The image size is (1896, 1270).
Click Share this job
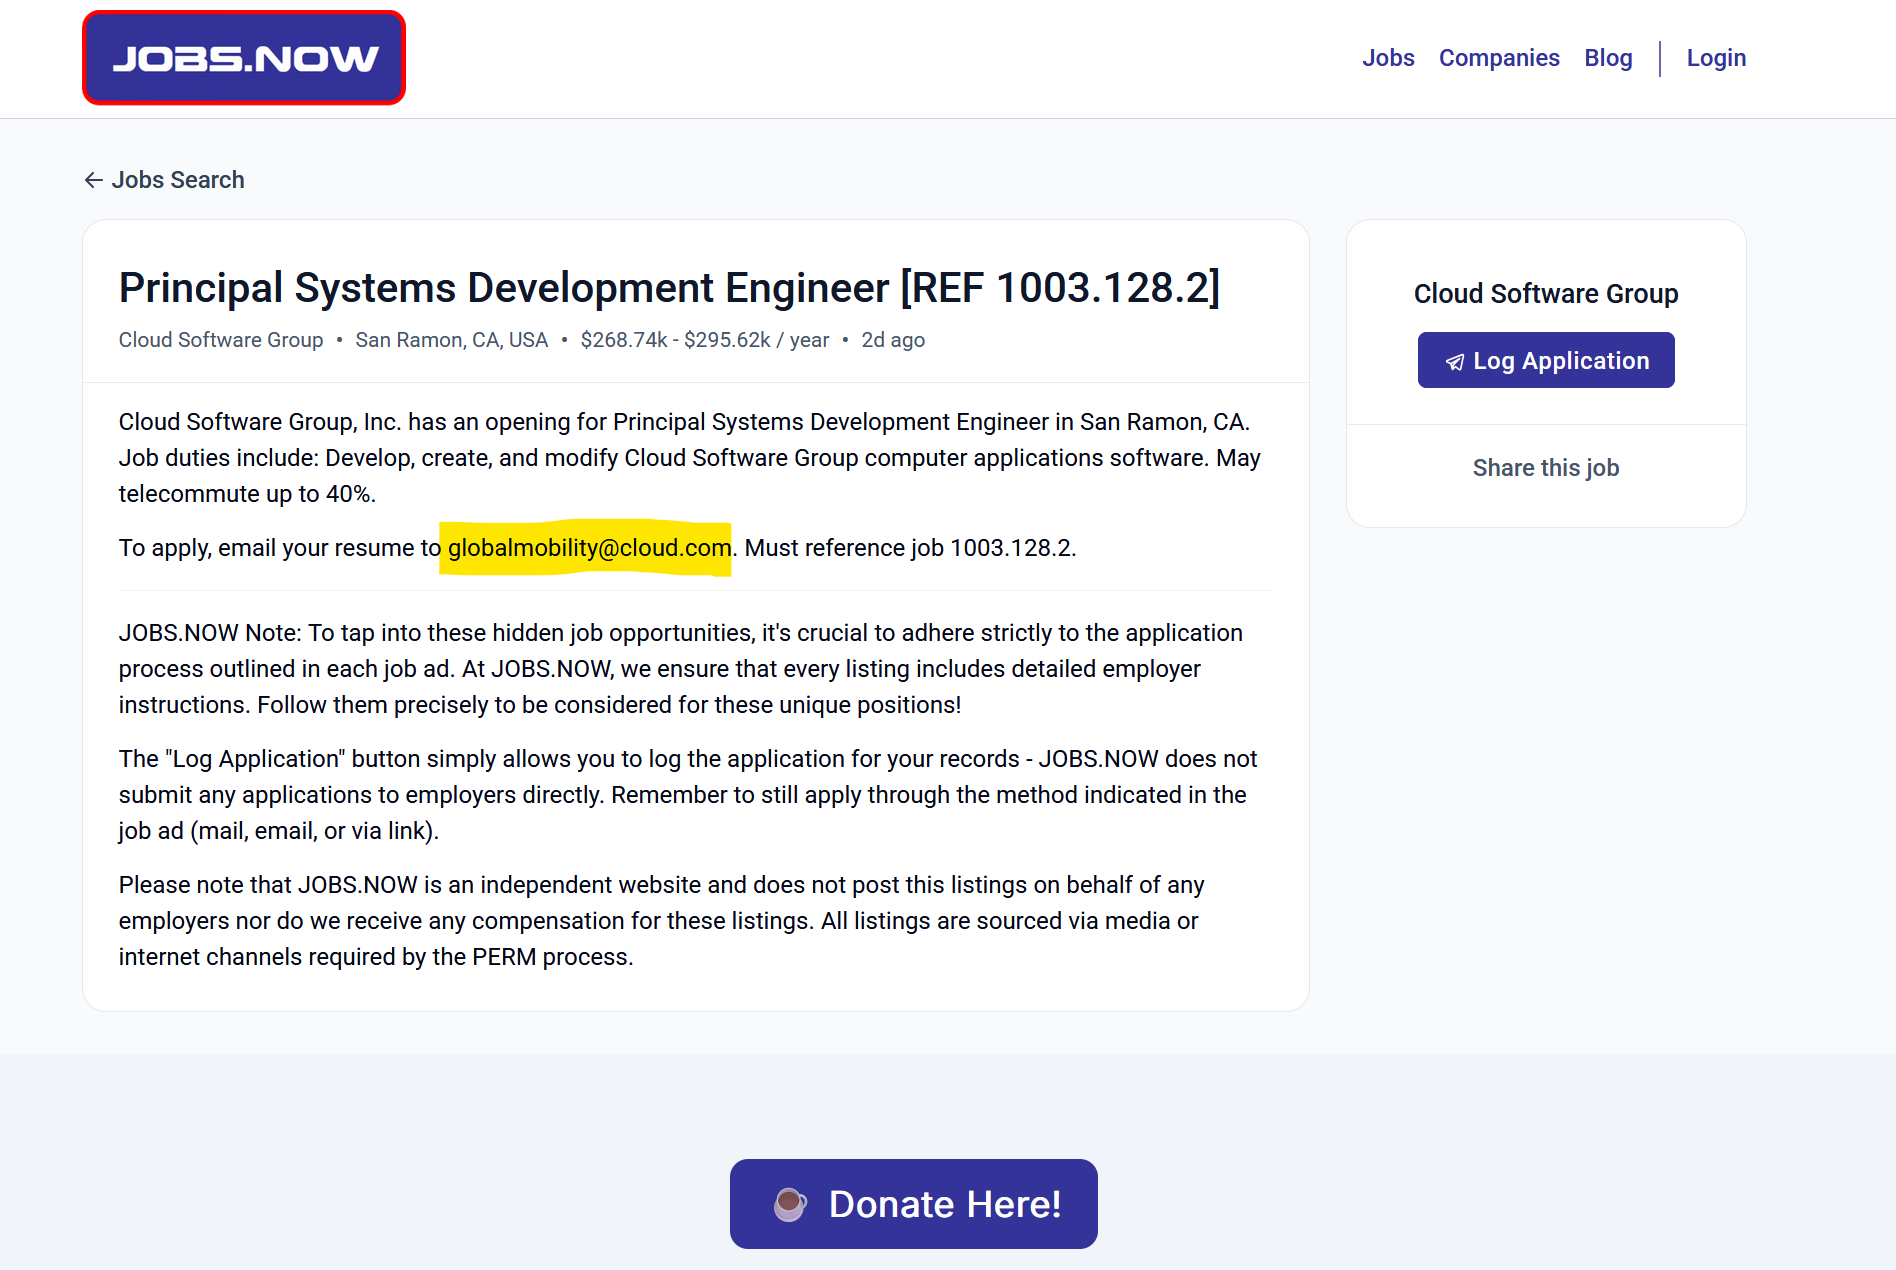click(x=1545, y=468)
